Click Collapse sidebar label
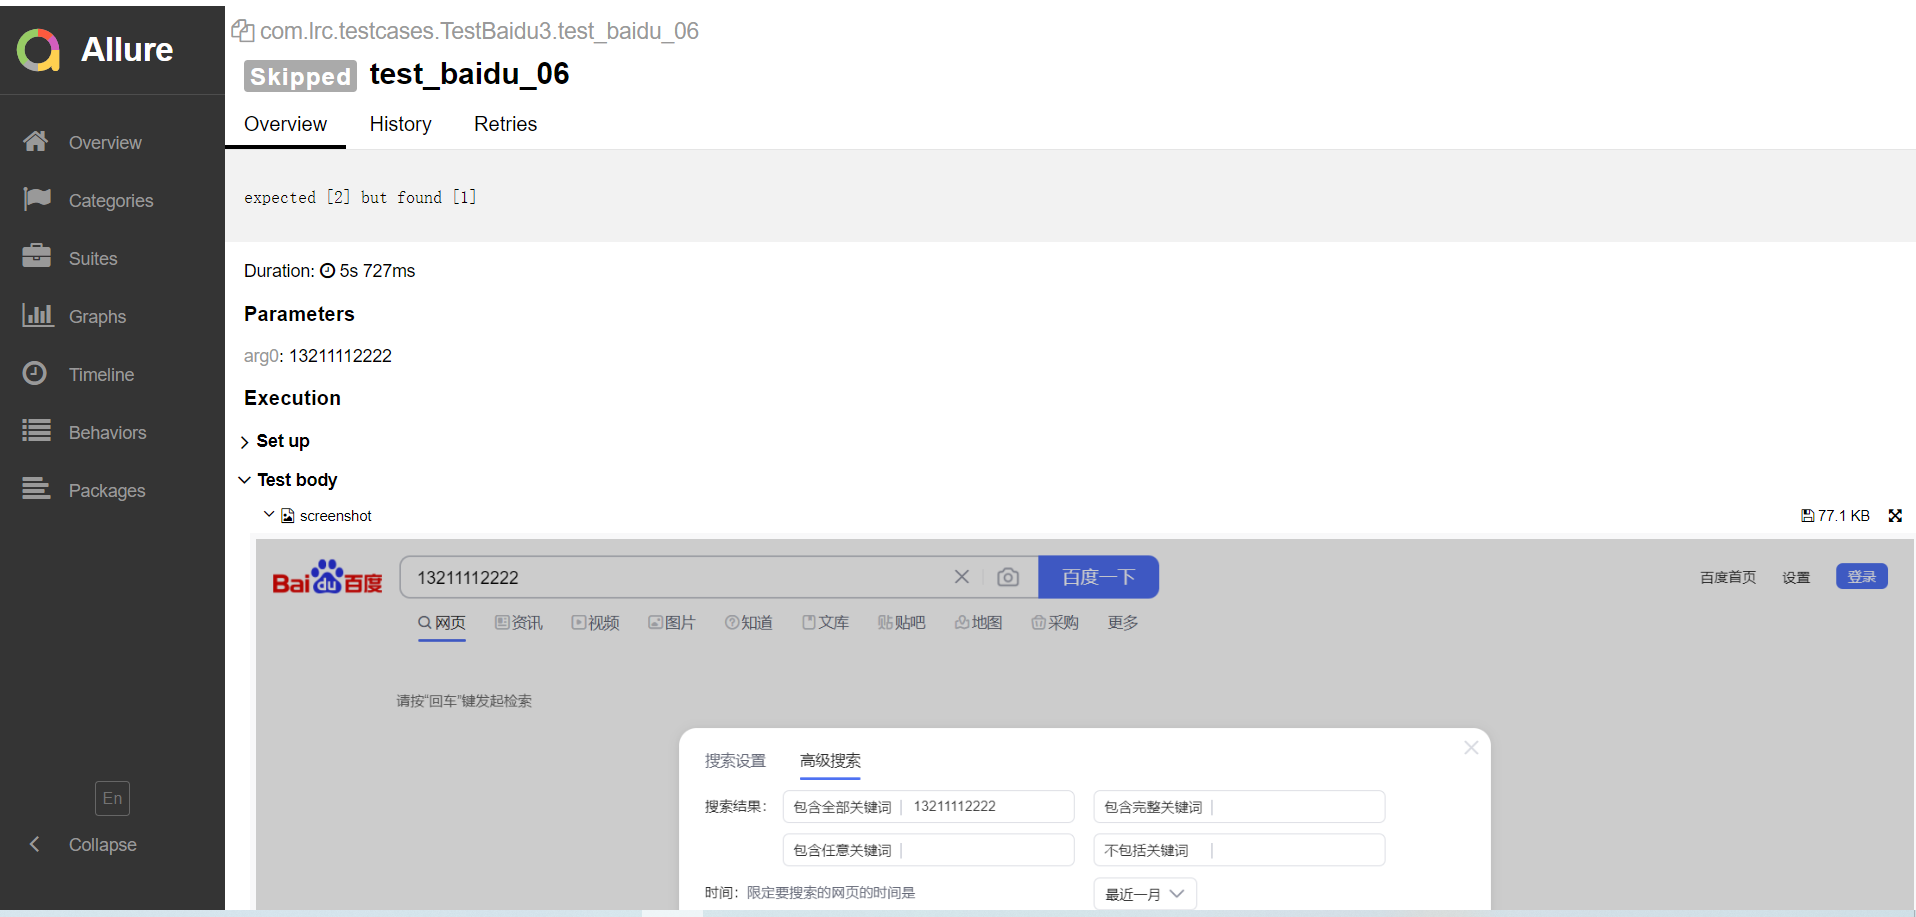The width and height of the screenshot is (1916, 917). pyautogui.click(x=102, y=845)
